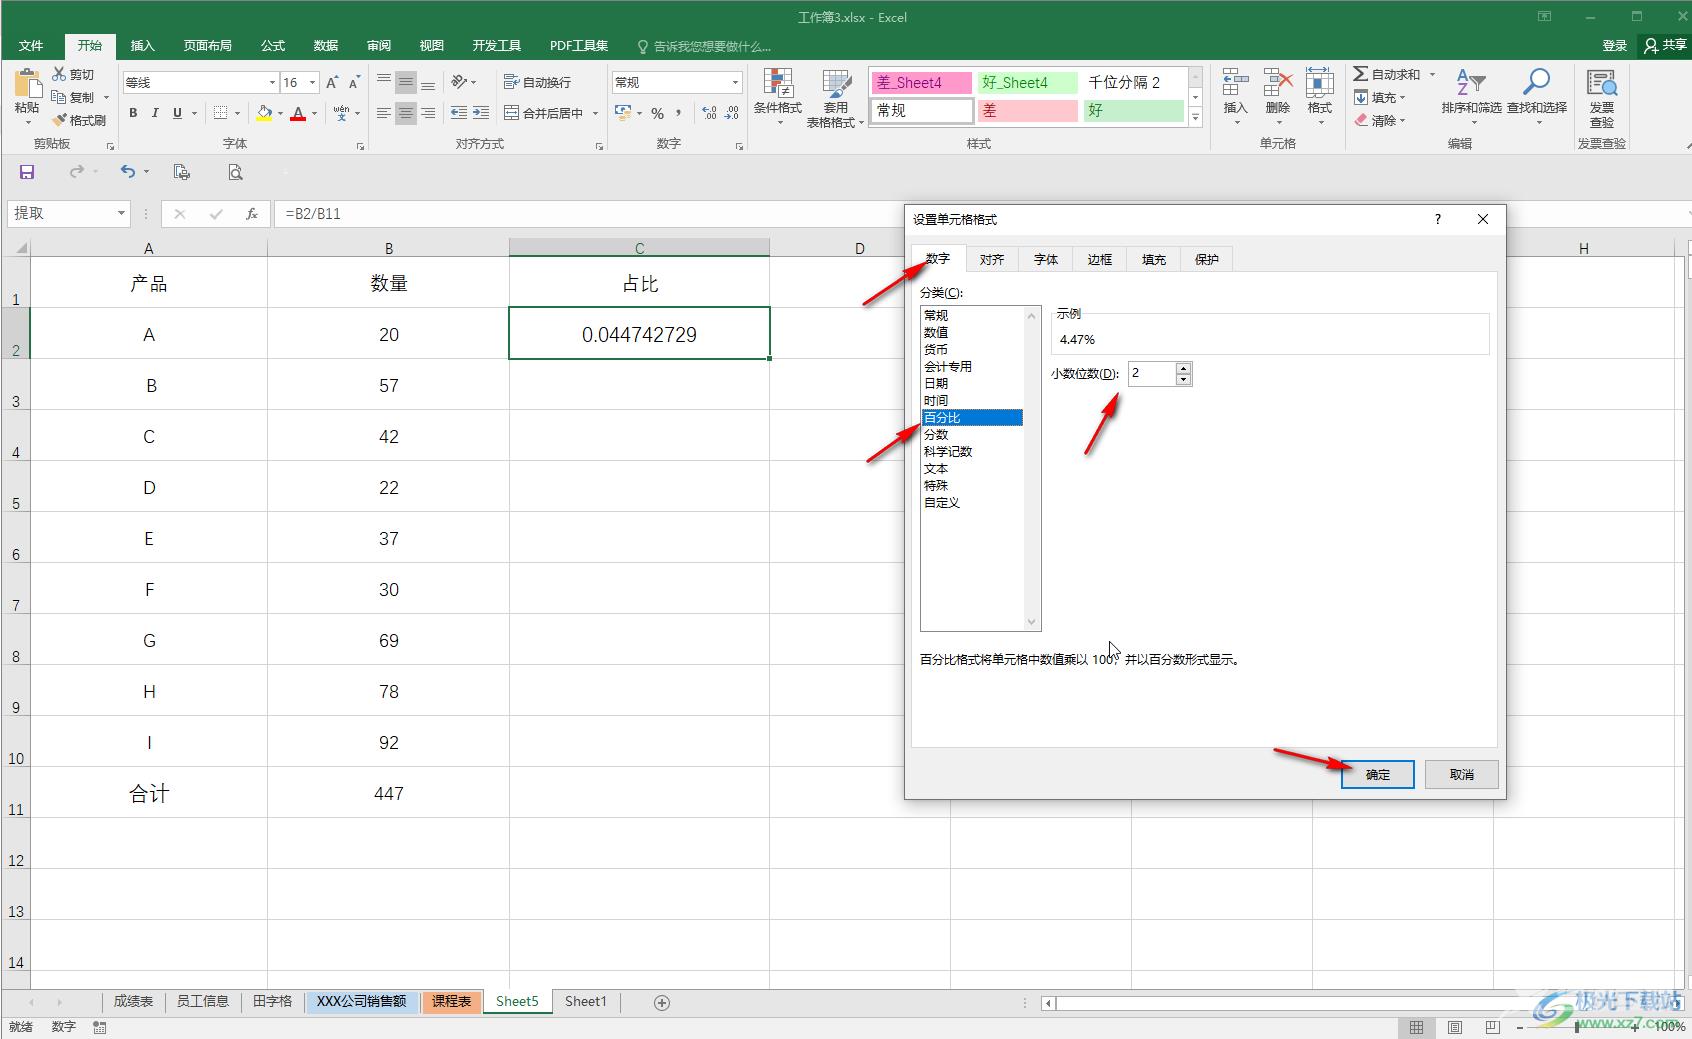The image size is (1692, 1039).
Task: Open the font name dropdown (等线)
Action: coord(271,82)
